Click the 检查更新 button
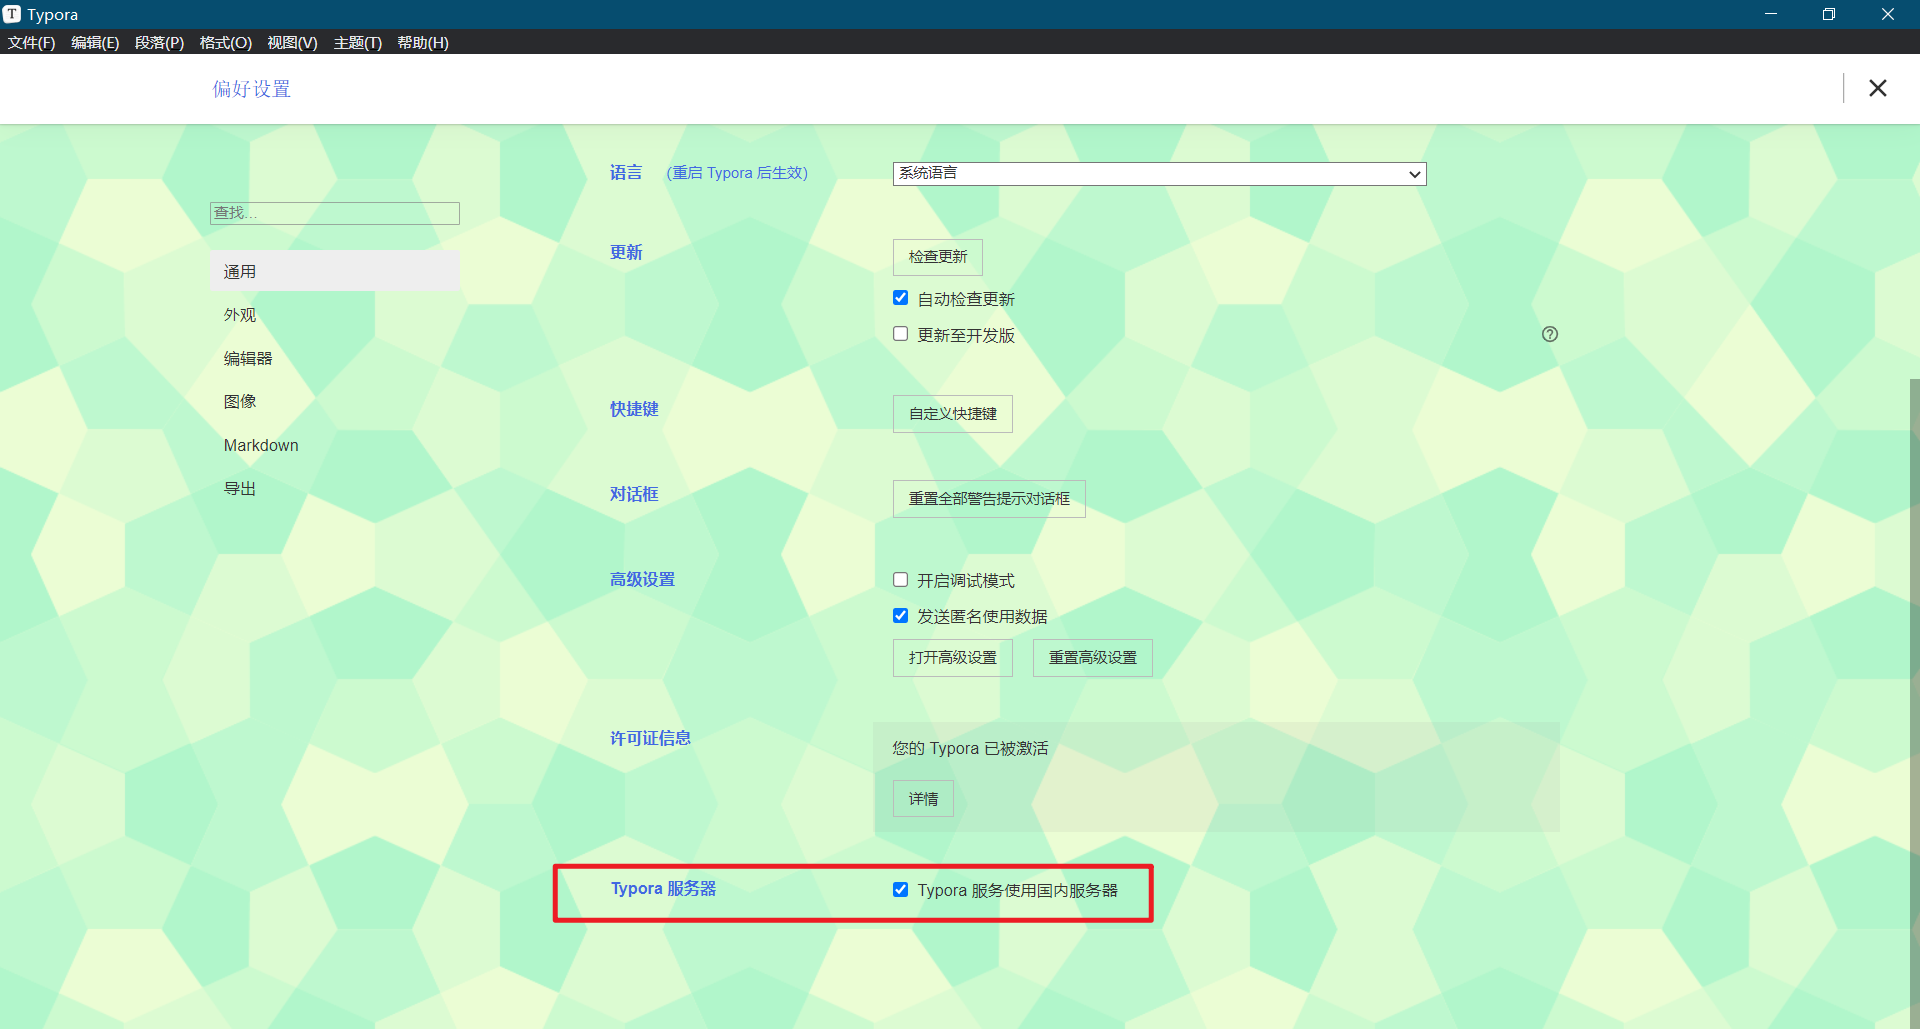The height and width of the screenshot is (1029, 1920). (x=938, y=257)
